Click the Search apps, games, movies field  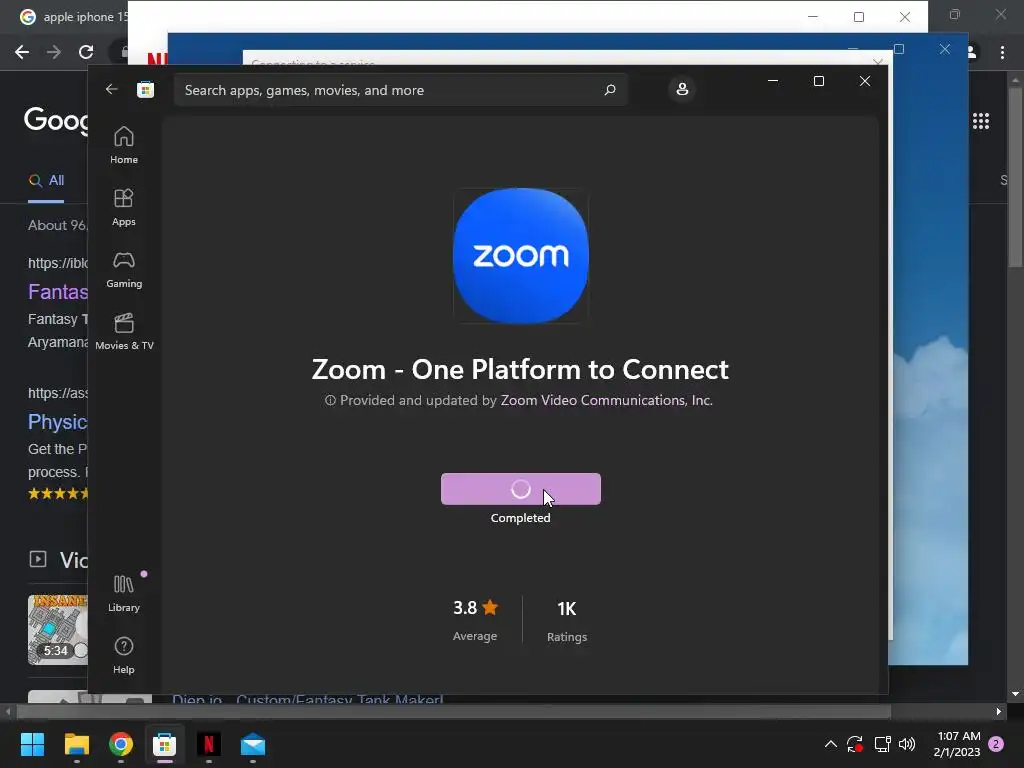click(x=400, y=89)
